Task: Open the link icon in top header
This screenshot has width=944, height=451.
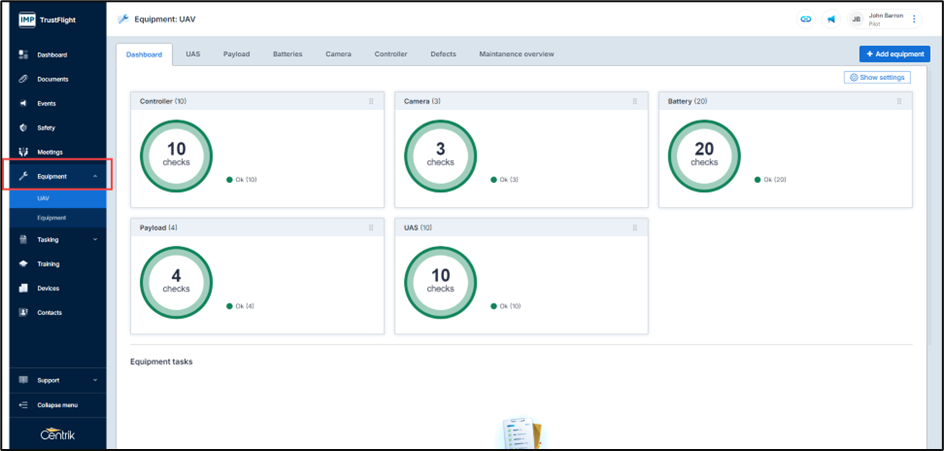Action: pyautogui.click(x=805, y=19)
